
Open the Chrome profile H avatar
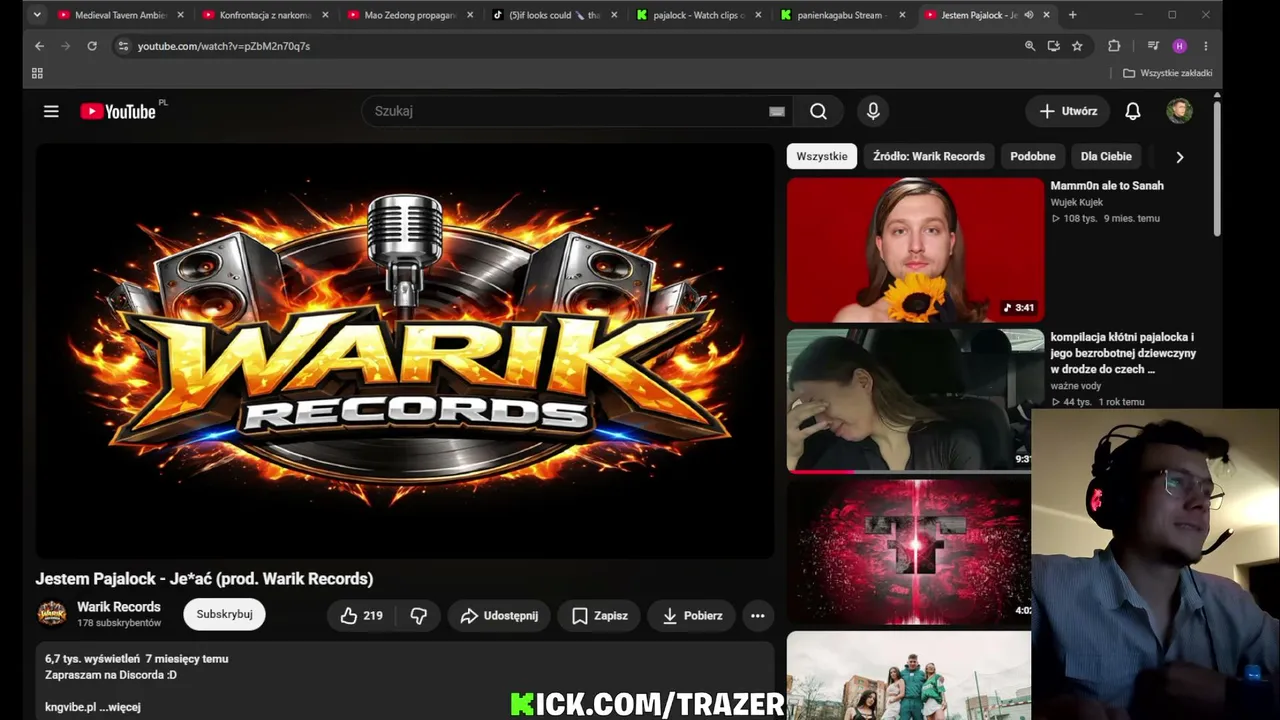1180,46
